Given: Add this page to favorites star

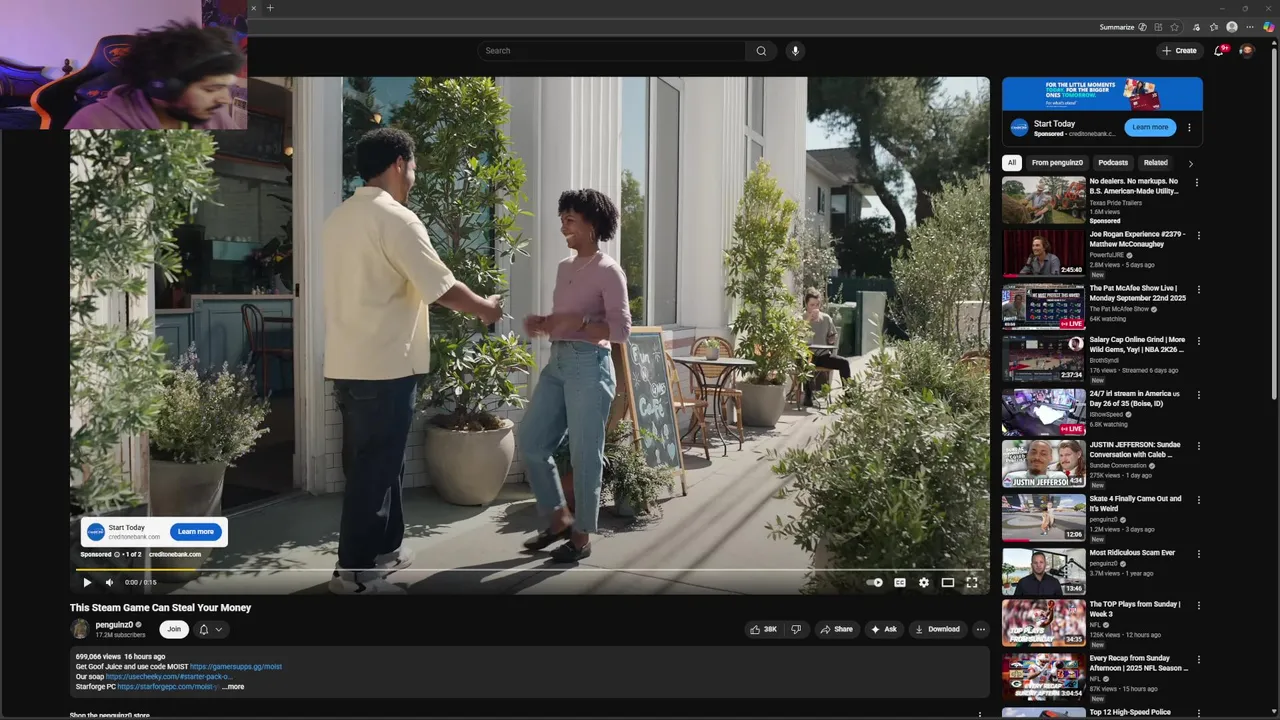Looking at the screenshot, I should tap(1175, 27).
